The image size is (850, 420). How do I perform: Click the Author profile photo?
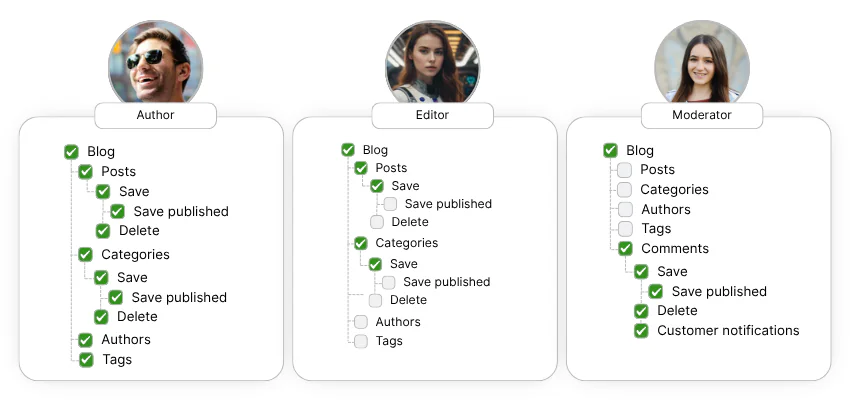(155, 60)
